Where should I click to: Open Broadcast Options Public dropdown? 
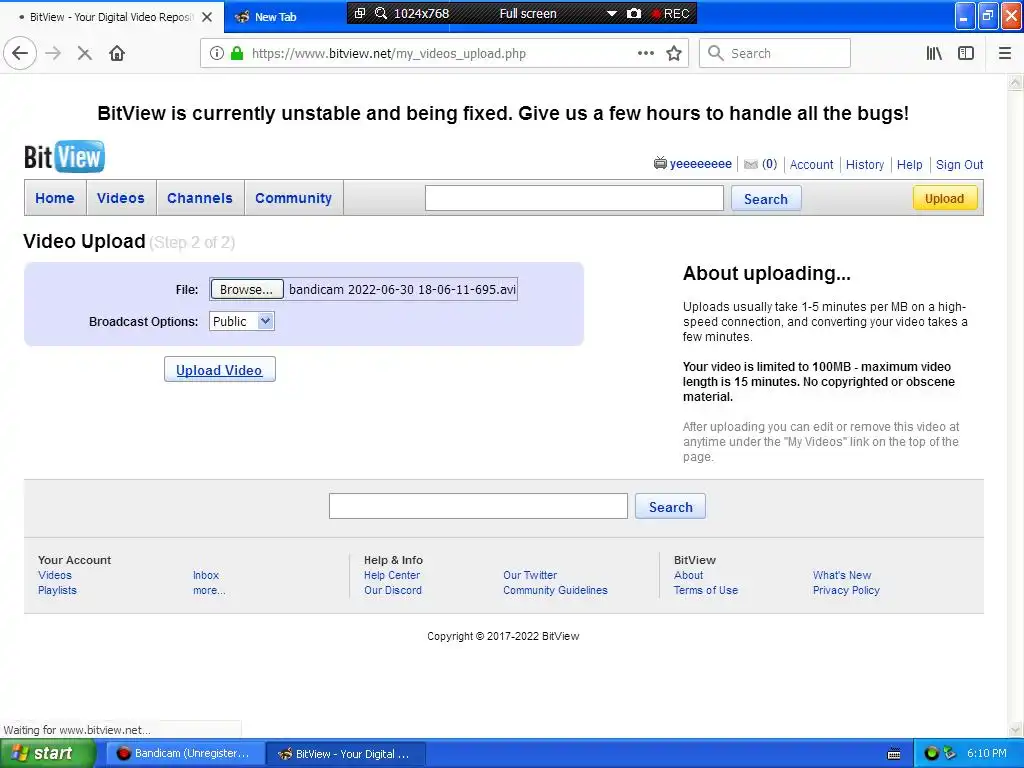tap(242, 321)
